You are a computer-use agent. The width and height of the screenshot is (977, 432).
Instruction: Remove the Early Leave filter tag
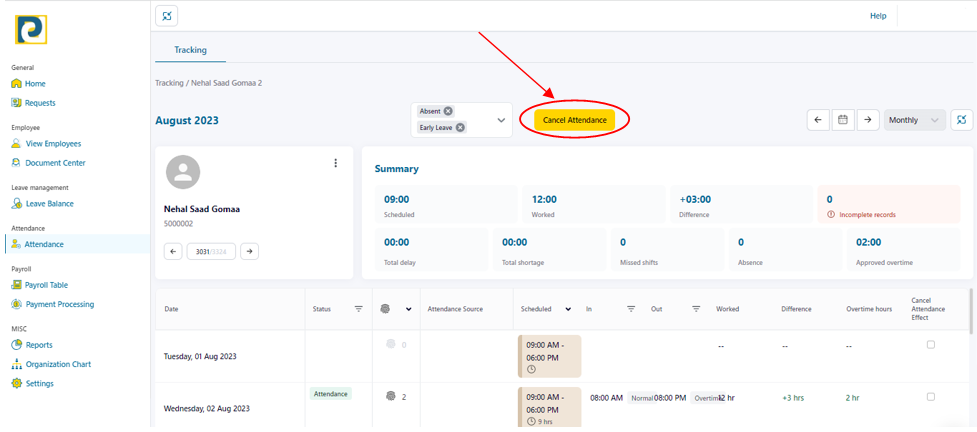pyautogui.click(x=460, y=128)
